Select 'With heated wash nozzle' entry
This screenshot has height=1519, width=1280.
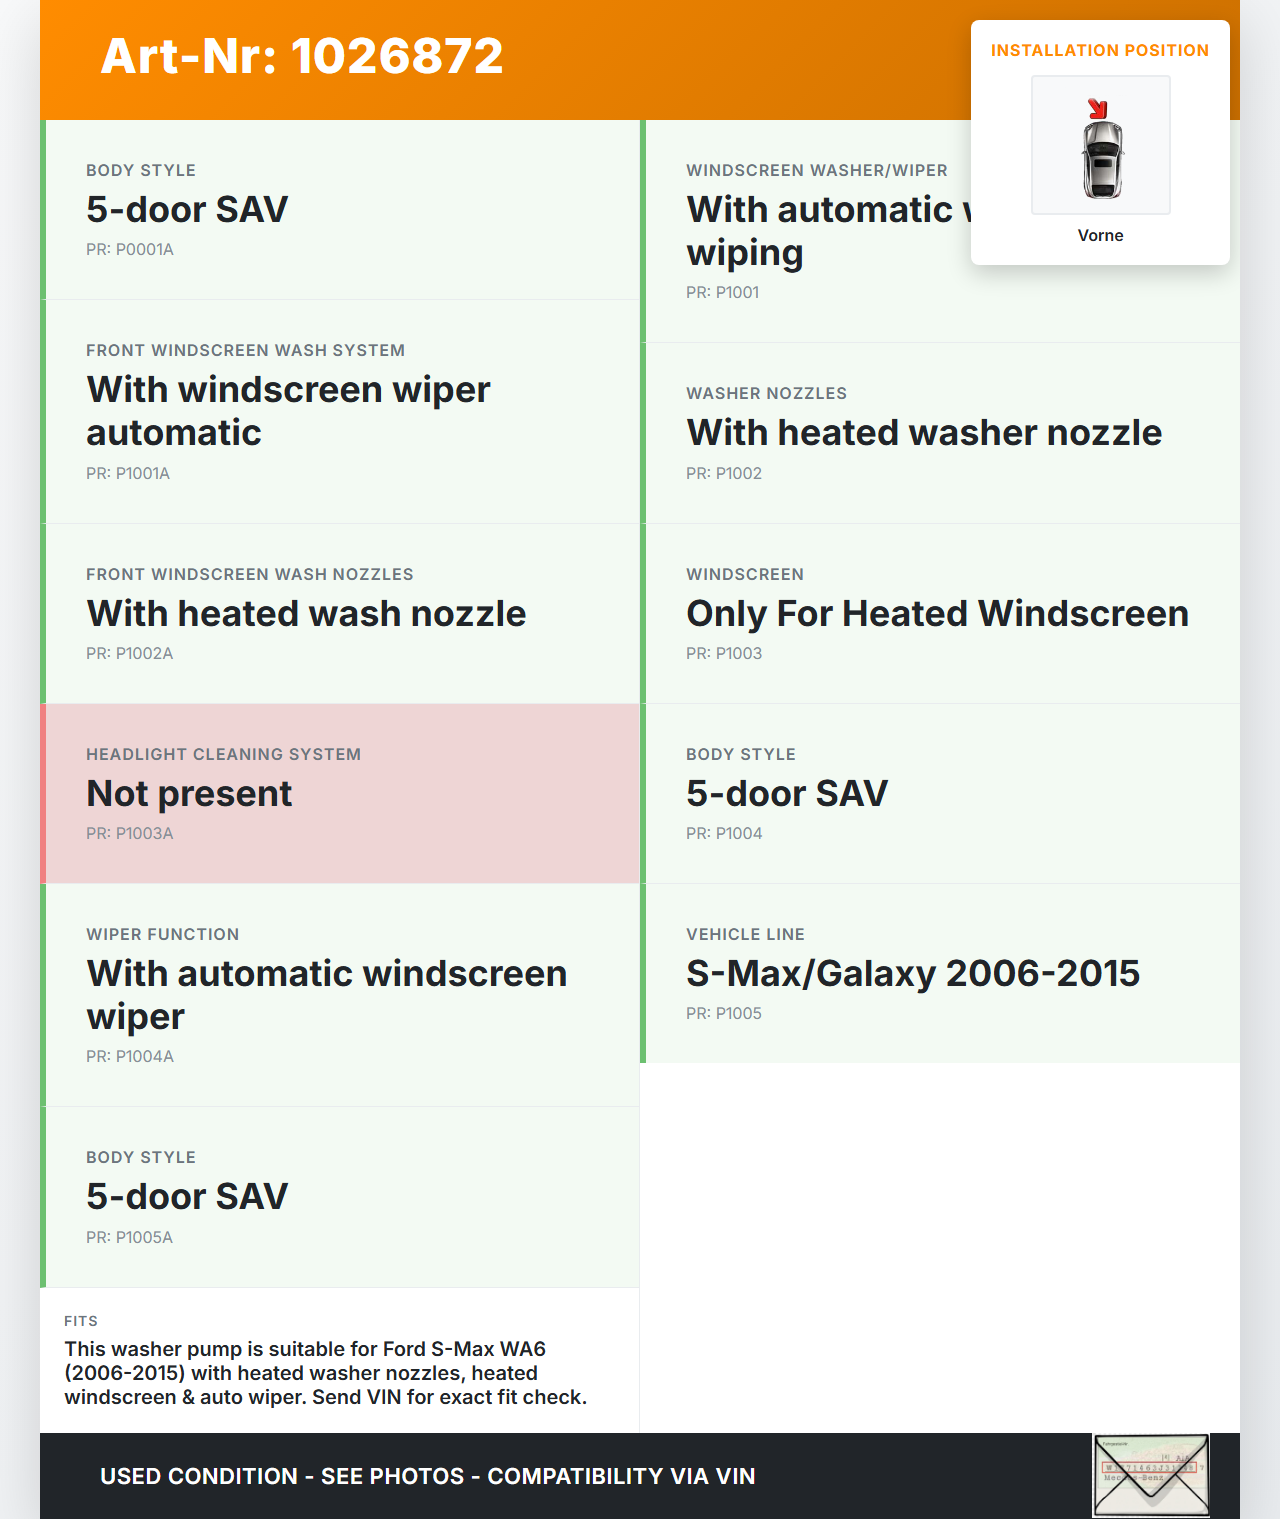[306, 613]
